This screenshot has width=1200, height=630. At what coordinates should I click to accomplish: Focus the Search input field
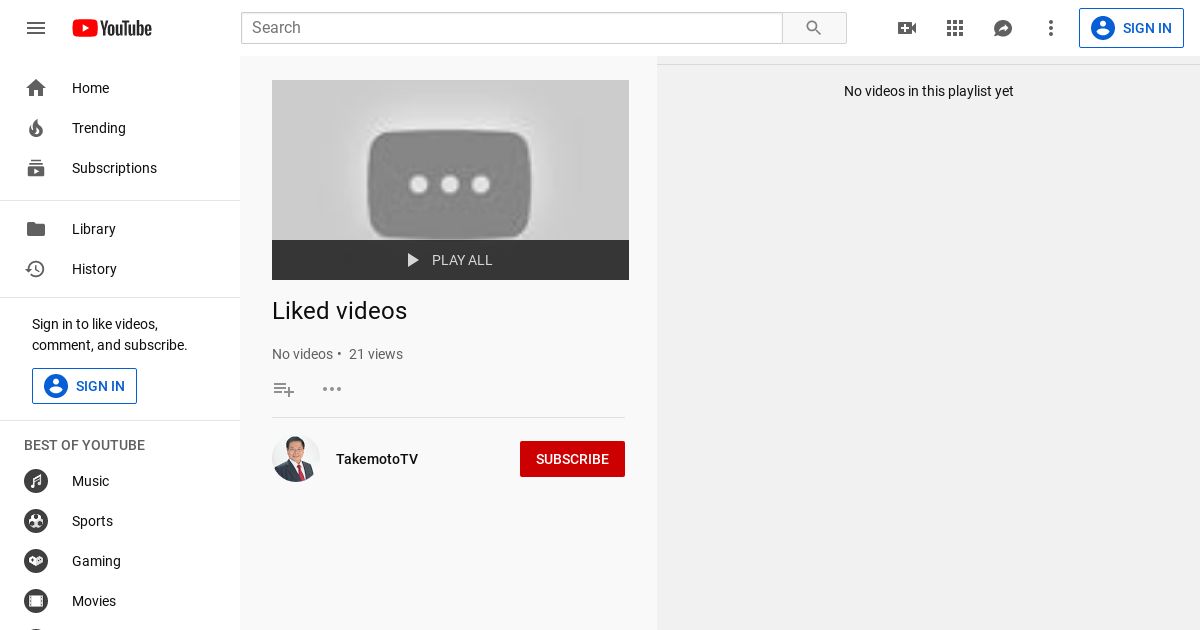point(512,28)
